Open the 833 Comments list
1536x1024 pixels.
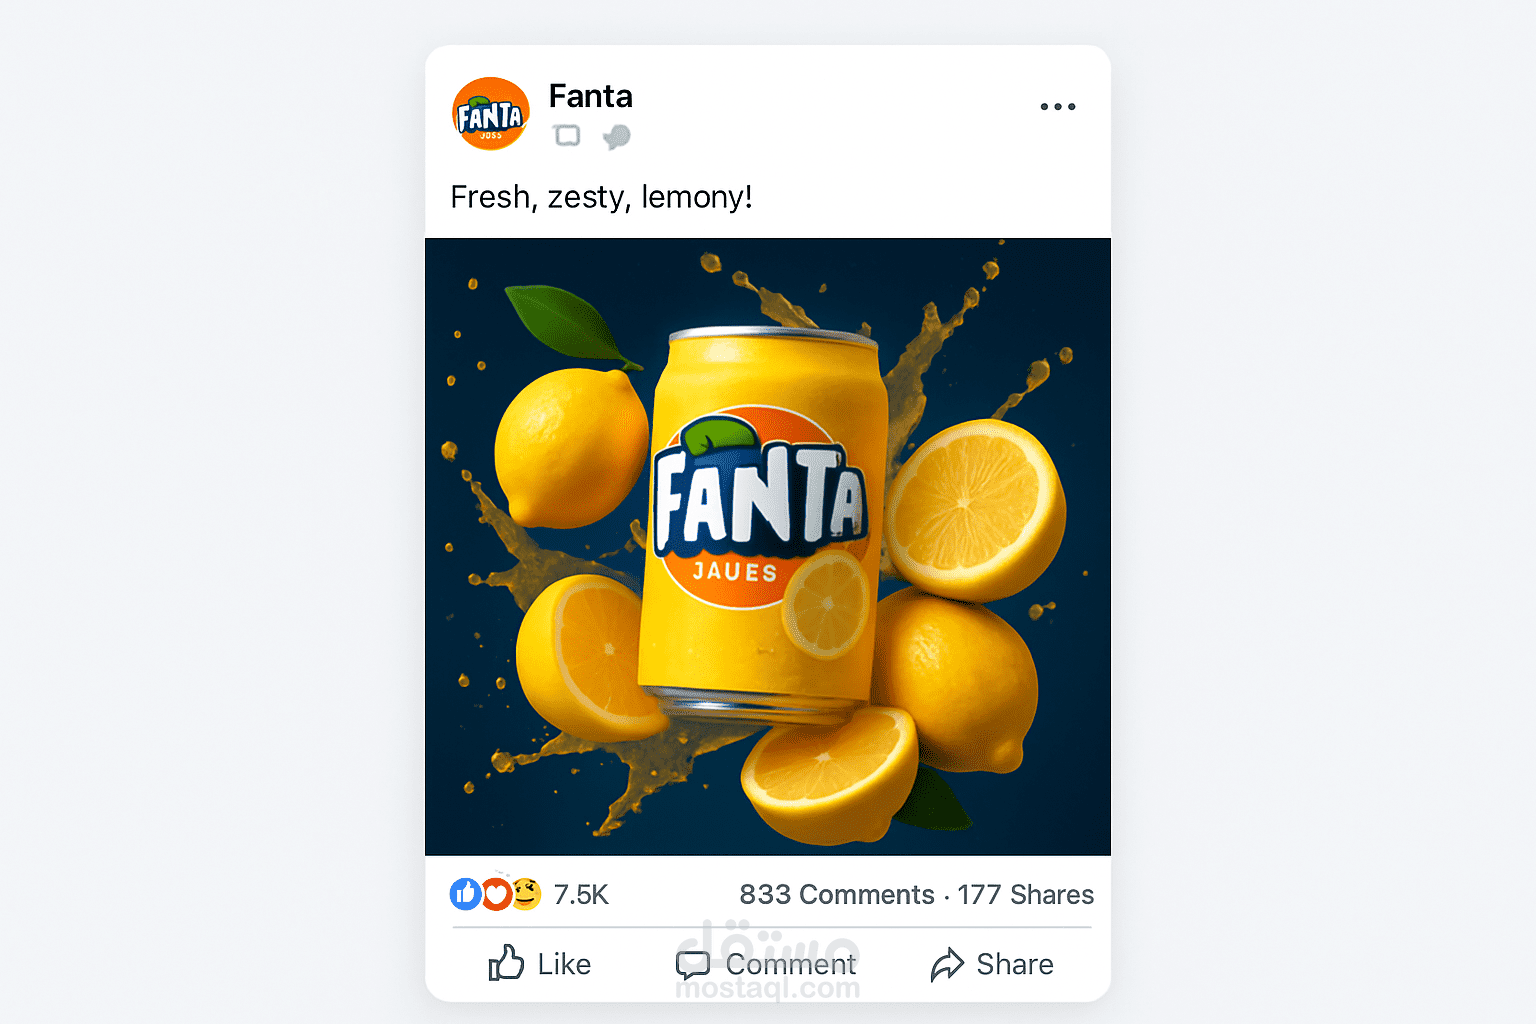[837, 895]
